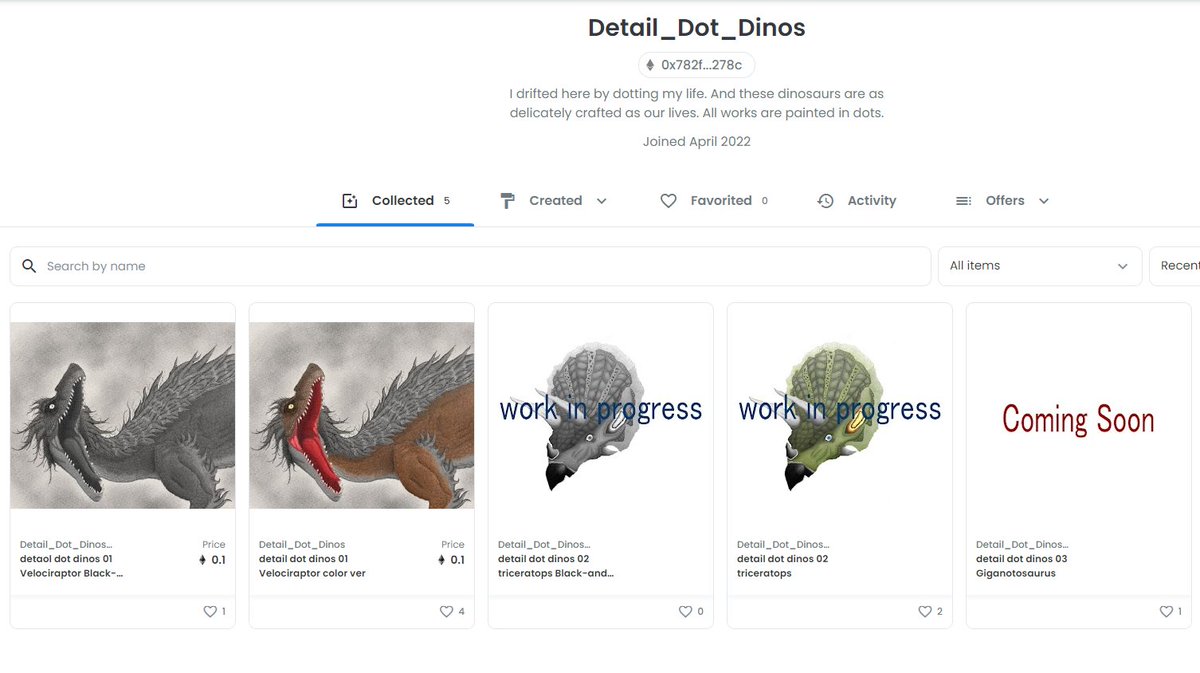
Task: Click 'Giganotosaurus' name text
Action: tap(1016, 574)
